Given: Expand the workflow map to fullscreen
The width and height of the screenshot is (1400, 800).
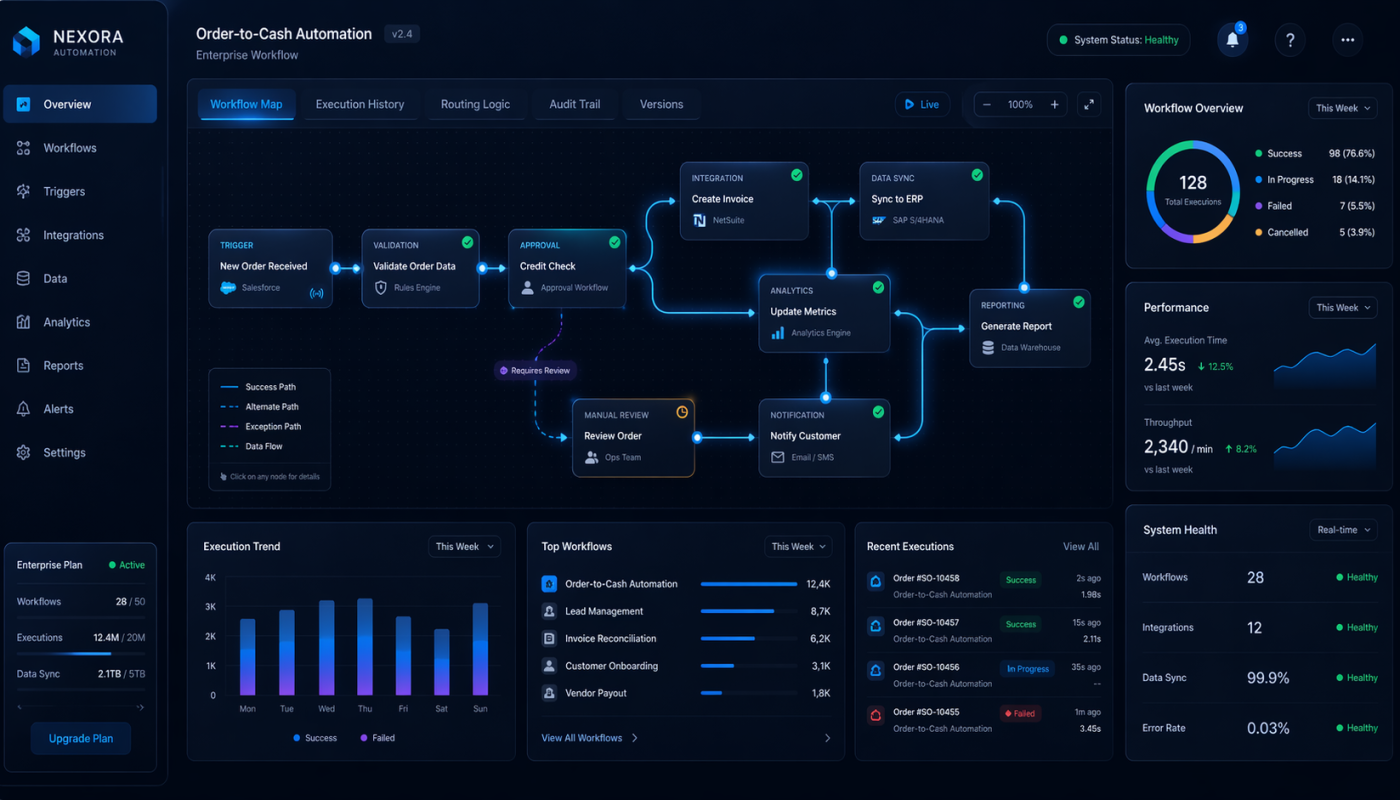Looking at the screenshot, I should (1089, 103).
